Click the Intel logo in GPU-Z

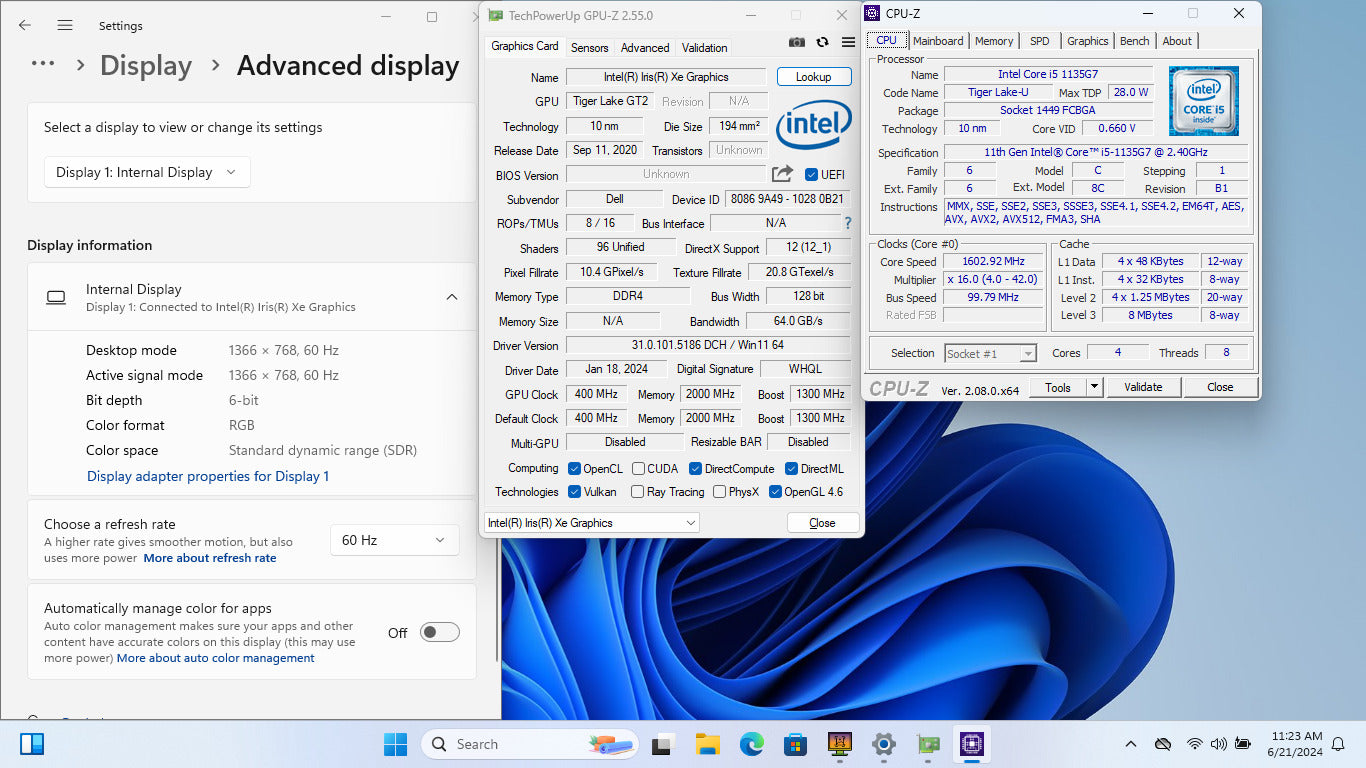(814, 124)
